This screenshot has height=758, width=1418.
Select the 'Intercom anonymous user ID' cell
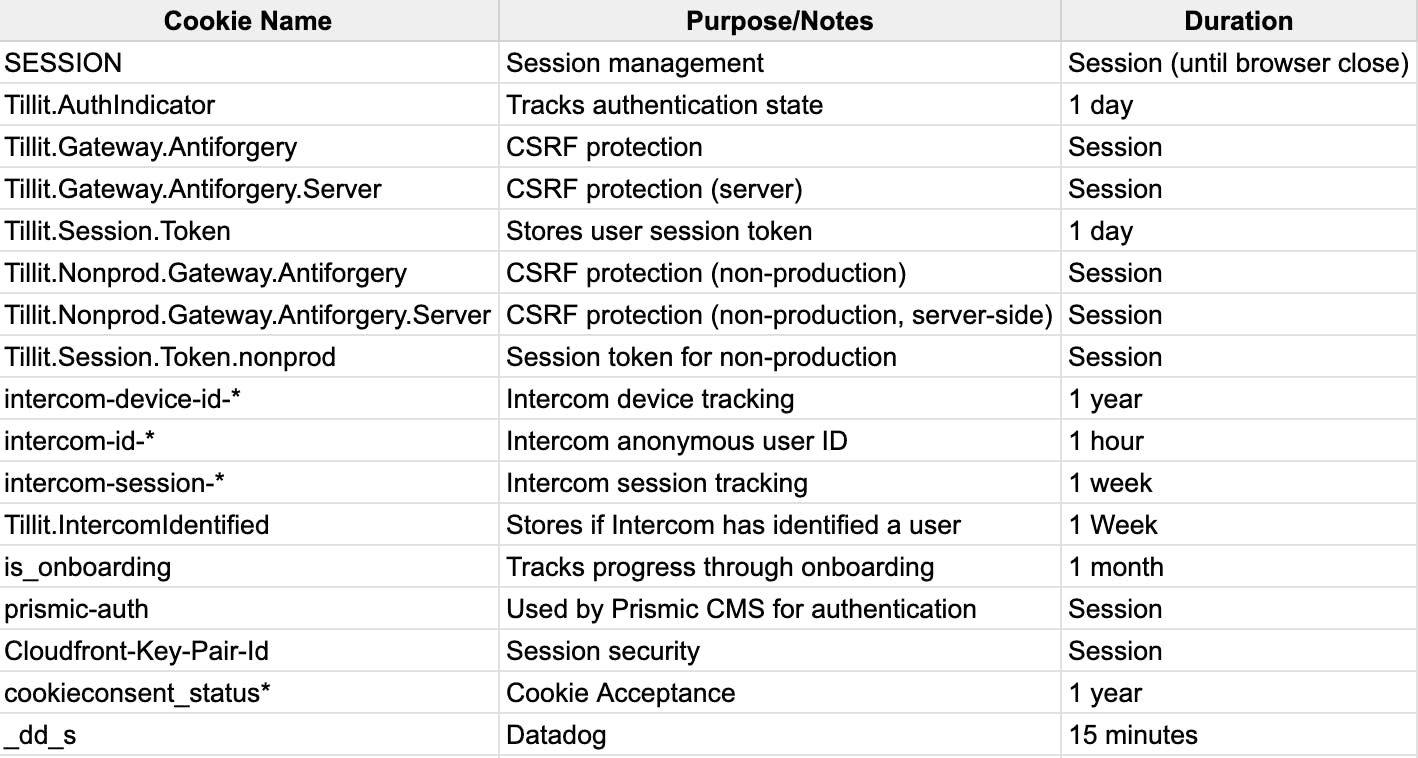point(780,441)
